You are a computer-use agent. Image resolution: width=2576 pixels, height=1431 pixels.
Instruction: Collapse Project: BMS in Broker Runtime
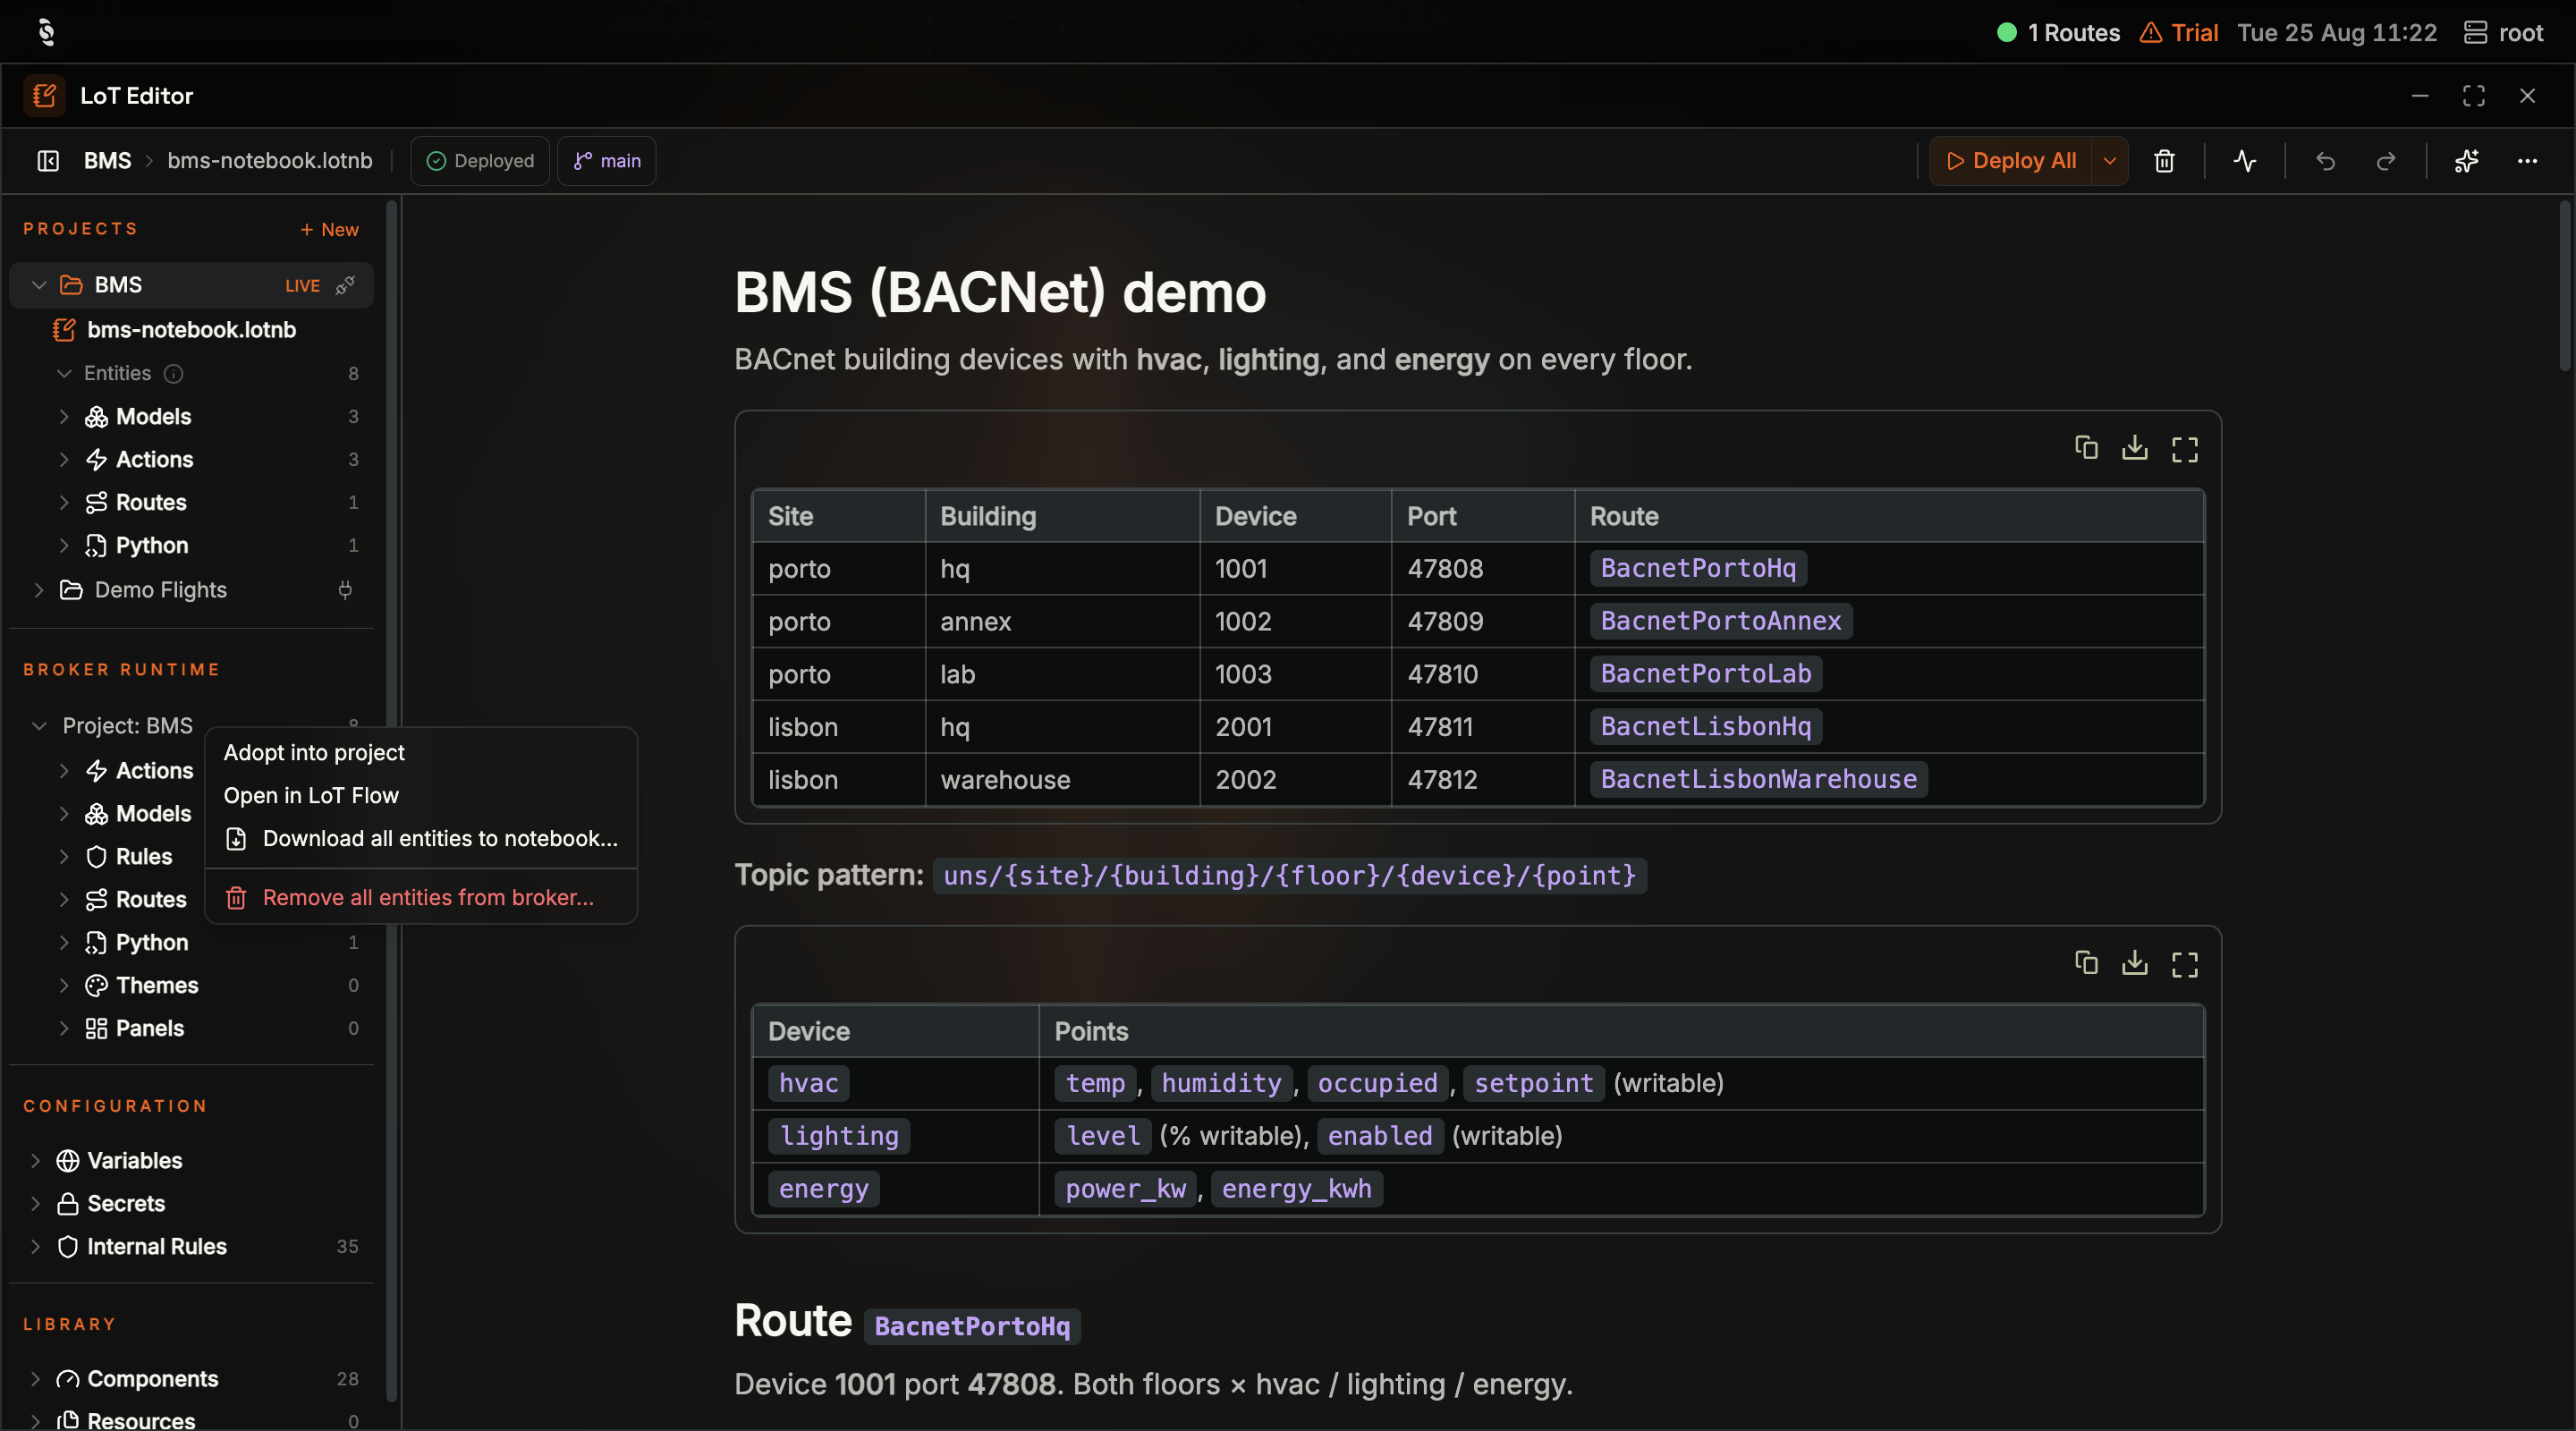pyautogui.click(x=39, y=725)
